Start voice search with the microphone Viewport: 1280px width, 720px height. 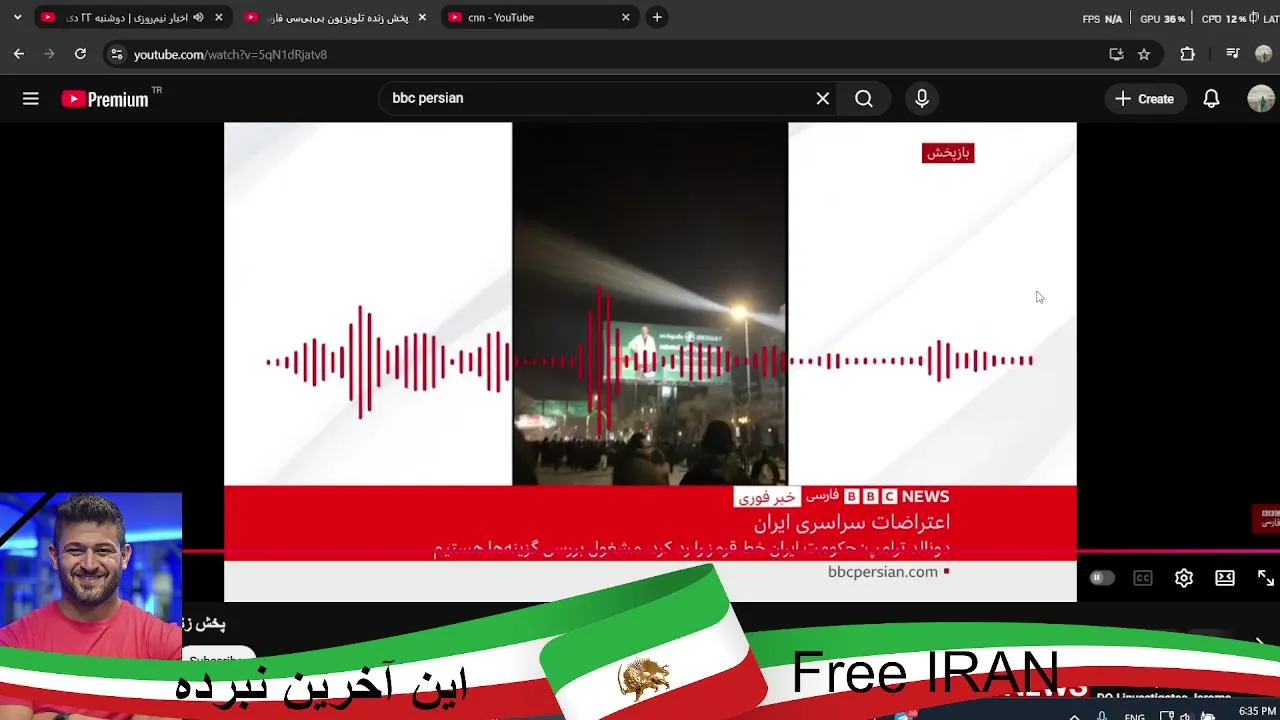(x=922, y=98)
